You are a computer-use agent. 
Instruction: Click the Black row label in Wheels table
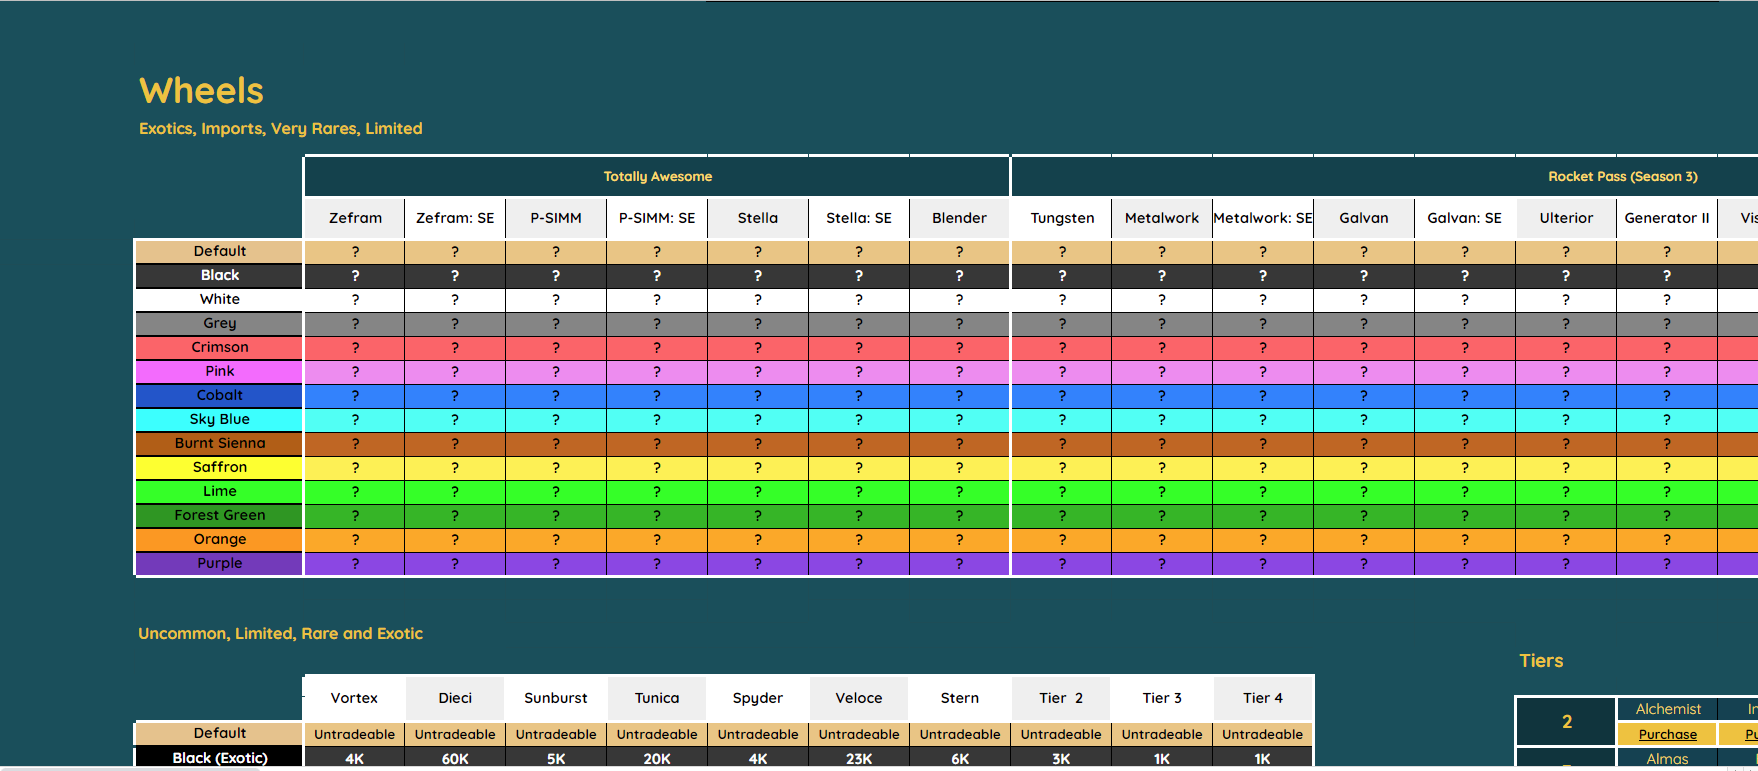coord(219,275)
